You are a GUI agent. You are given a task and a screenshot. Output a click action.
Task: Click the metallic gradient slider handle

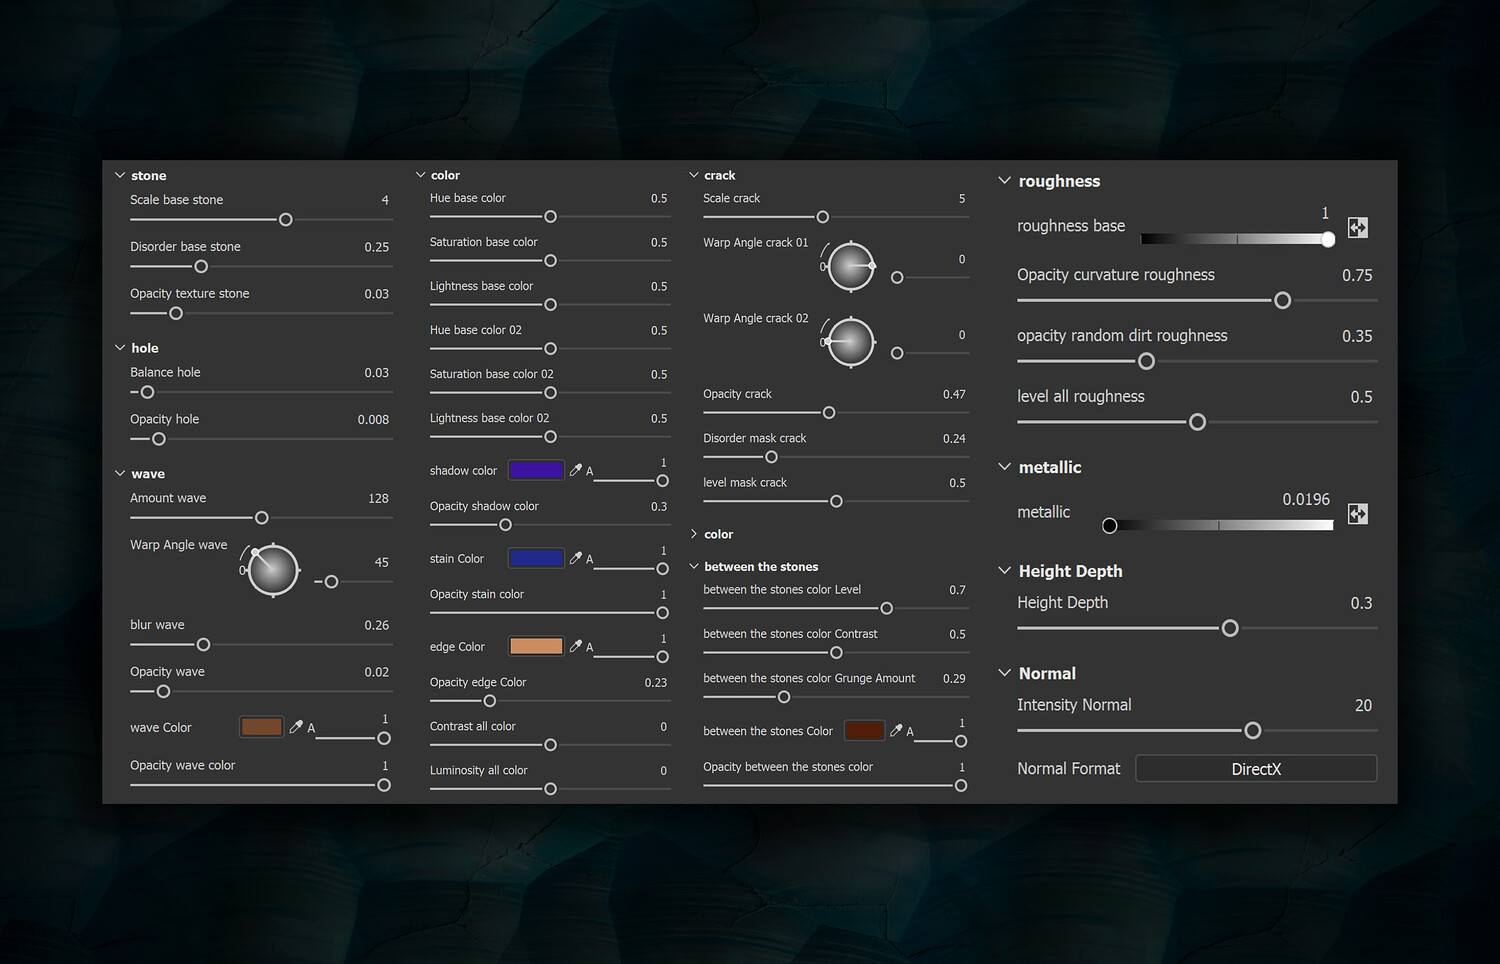[x=1109, y=526]
